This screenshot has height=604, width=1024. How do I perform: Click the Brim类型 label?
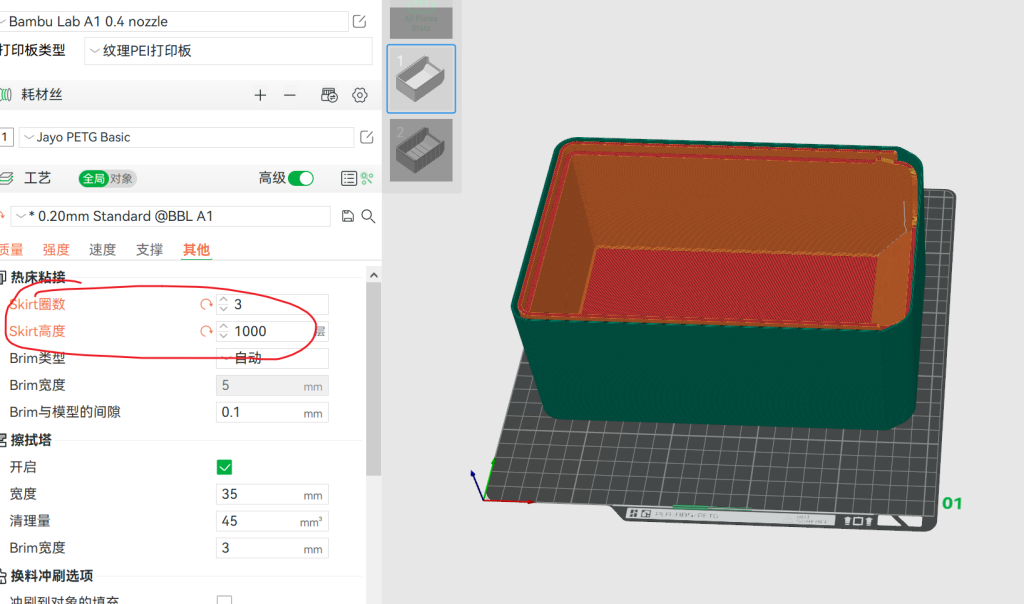coord(37,358)
